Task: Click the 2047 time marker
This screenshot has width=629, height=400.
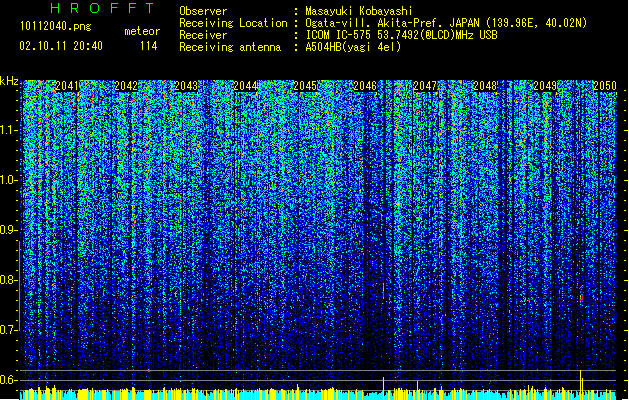Action: coord(425,86)
